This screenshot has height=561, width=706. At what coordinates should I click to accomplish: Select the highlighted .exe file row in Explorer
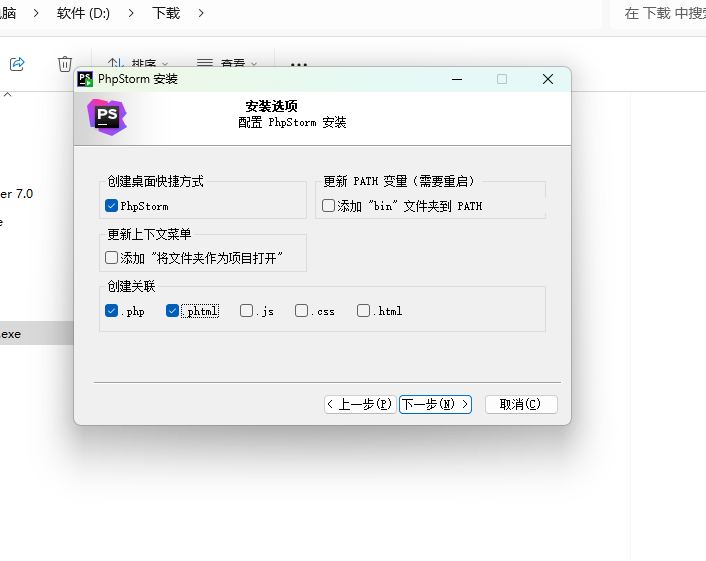tap(36, 334)
